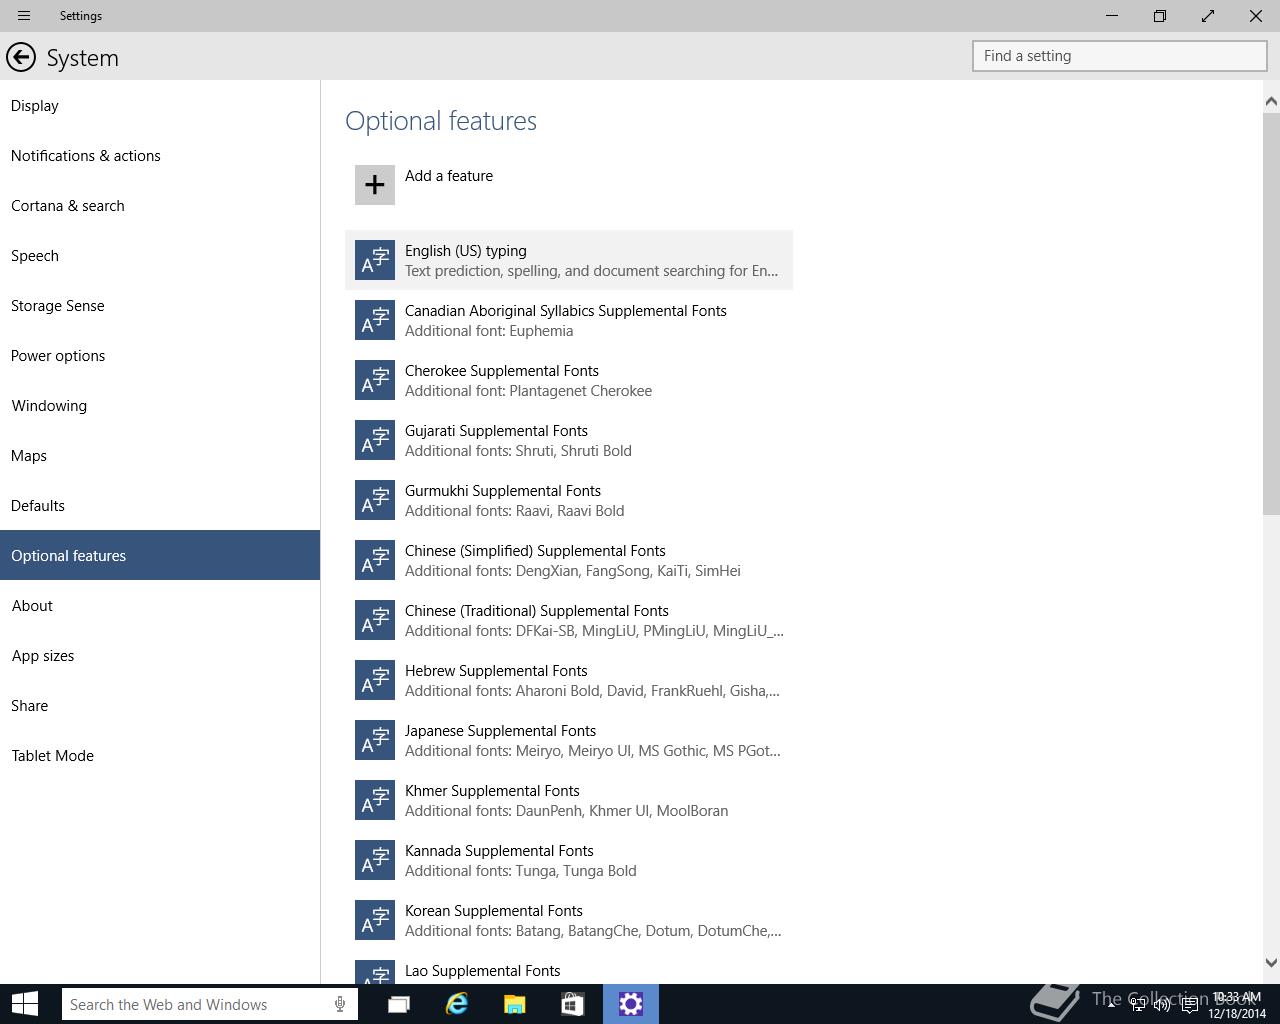1280x1024 pixels.
Task: Open Cortana & search settings
Action: click(x=160, y=205)
